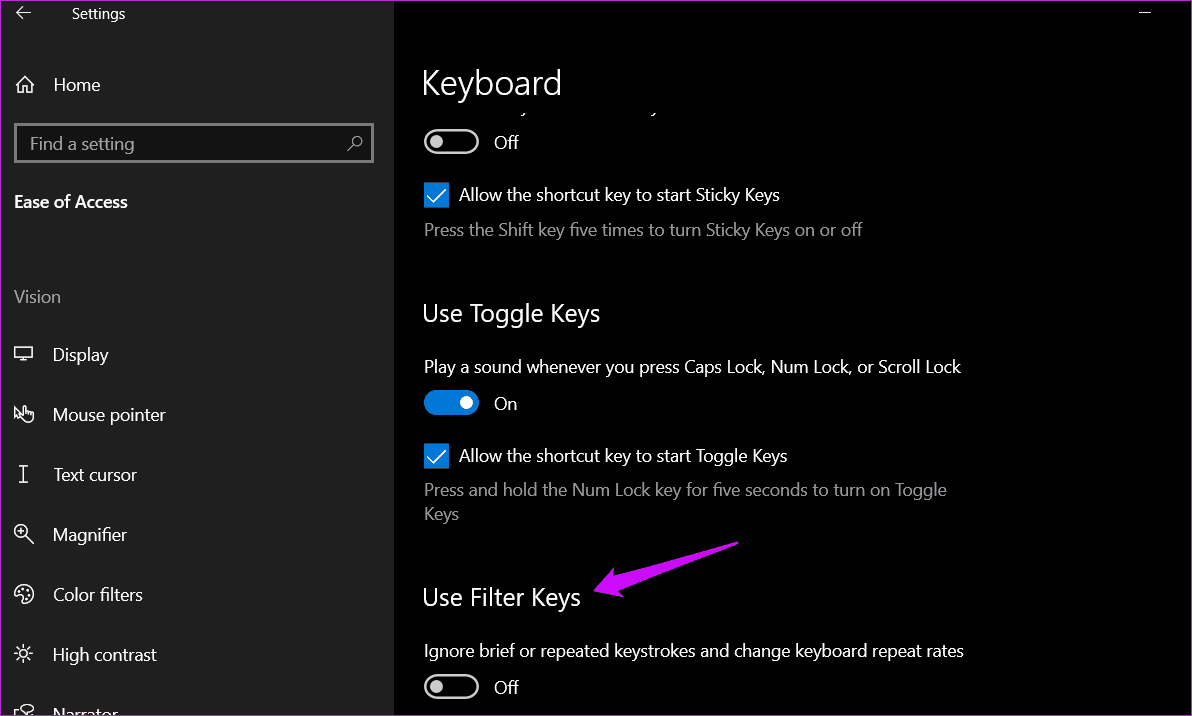Screen dimensions: 1192x716
Task: Uncheck Allow the shortcut key to start Toggle Keys
Action: (436, 456)
